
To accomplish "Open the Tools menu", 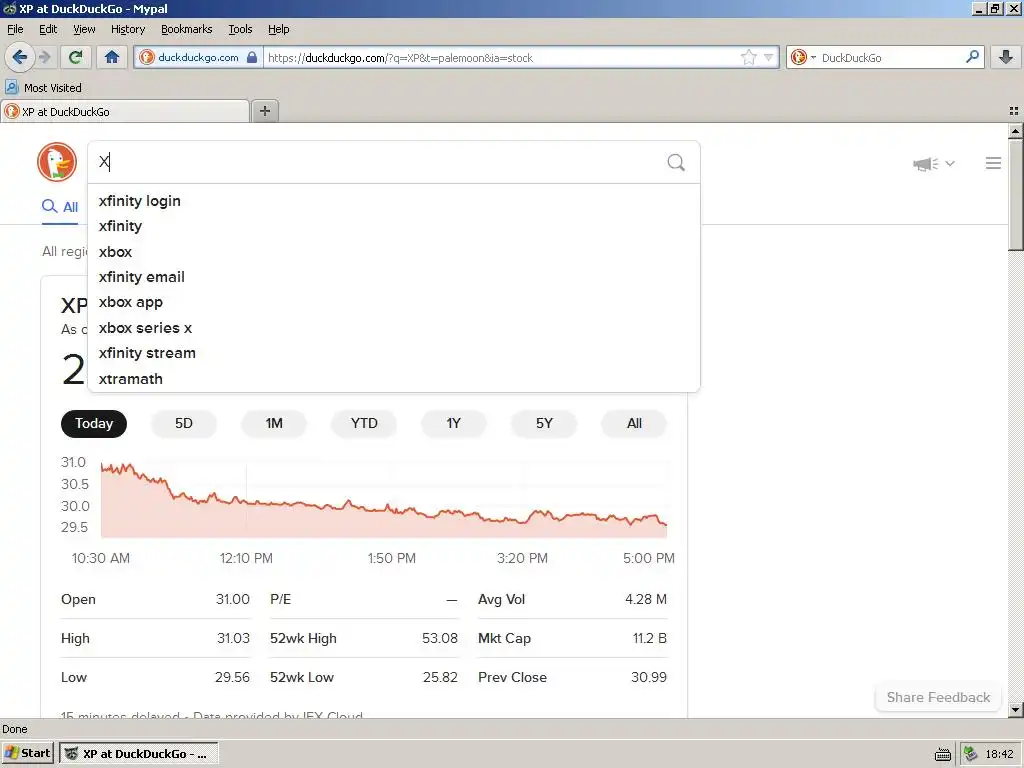I will (x=240, y=29).
